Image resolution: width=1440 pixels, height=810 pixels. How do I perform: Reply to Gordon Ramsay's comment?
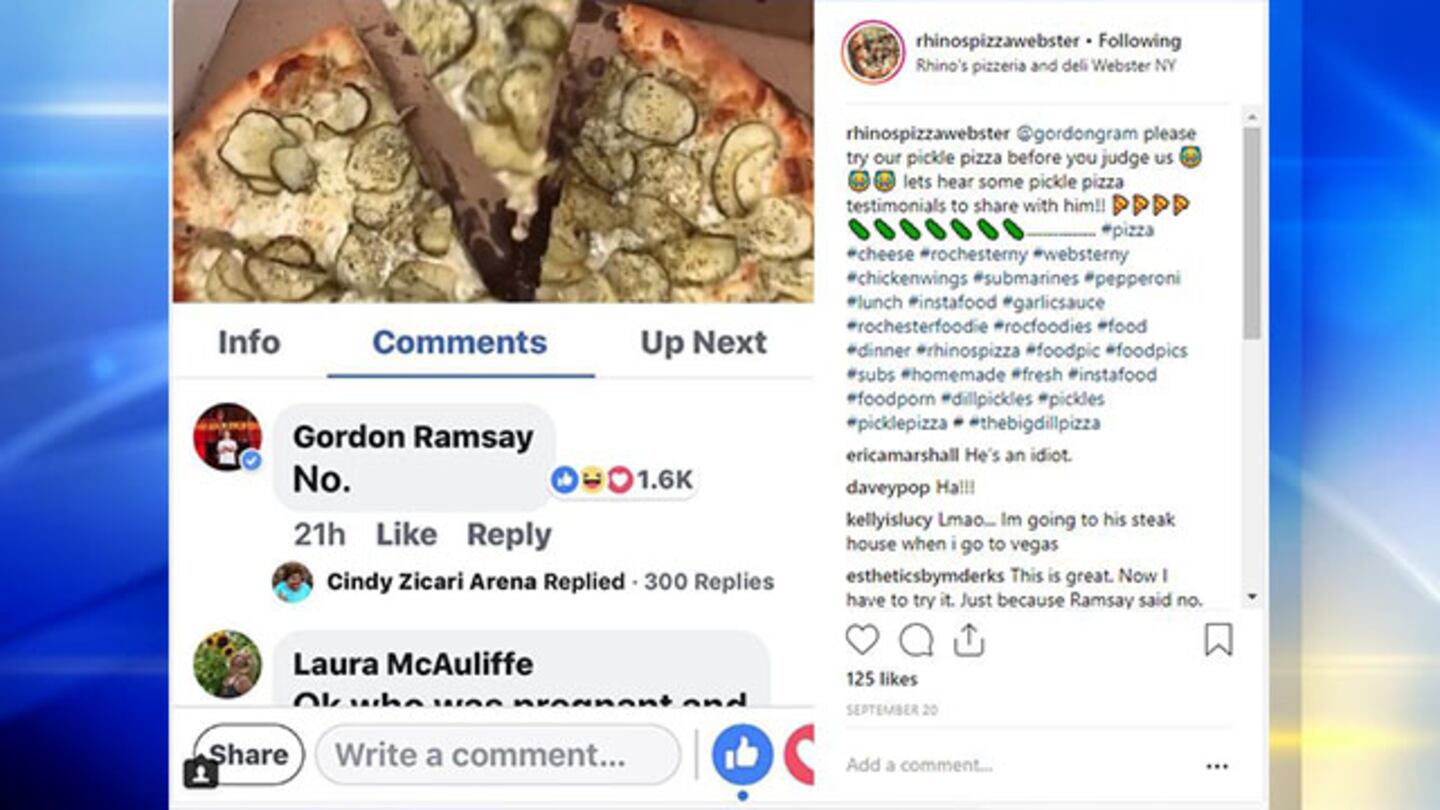point(509,535)
